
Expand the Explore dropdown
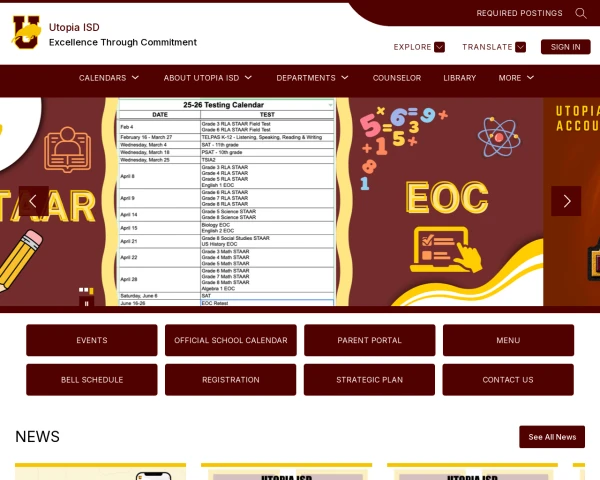pyautogui.click(x=419, y=47)
